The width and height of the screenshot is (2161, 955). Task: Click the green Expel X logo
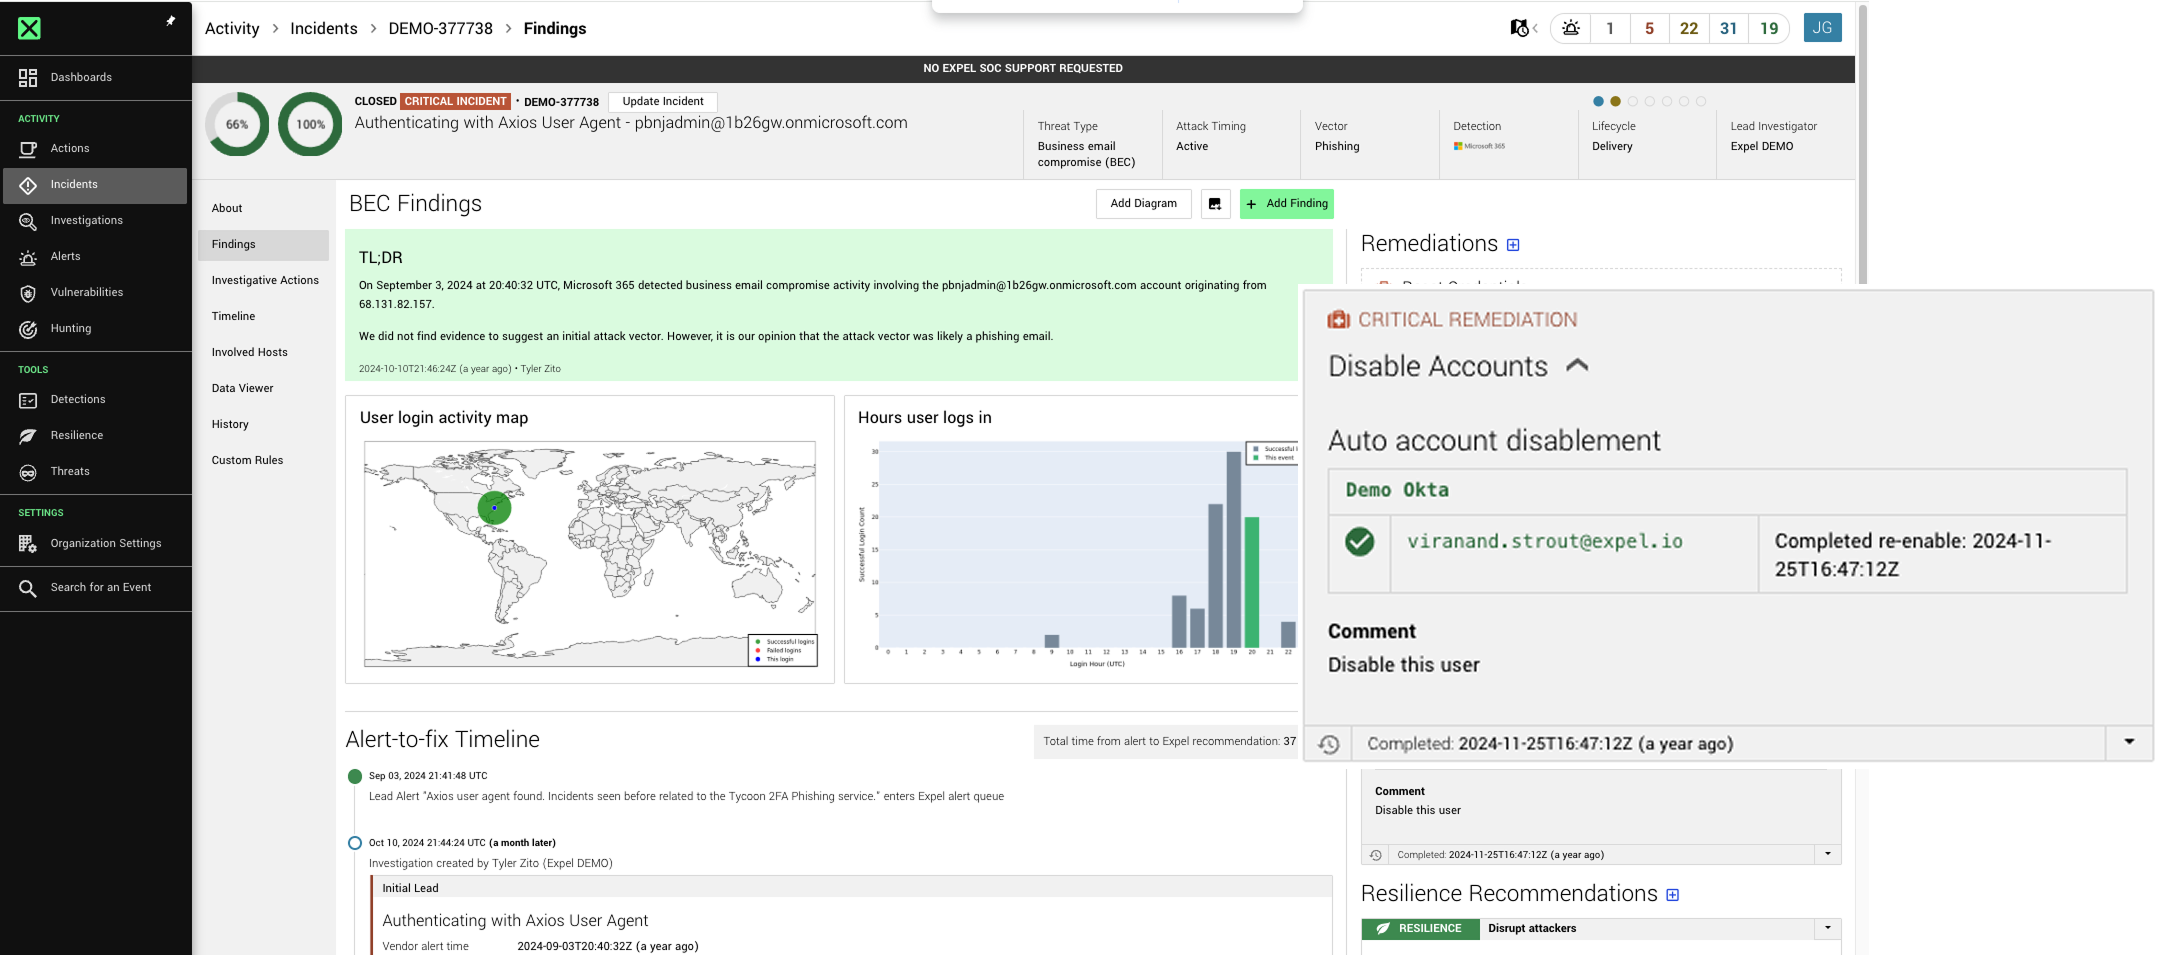(29, 28)
